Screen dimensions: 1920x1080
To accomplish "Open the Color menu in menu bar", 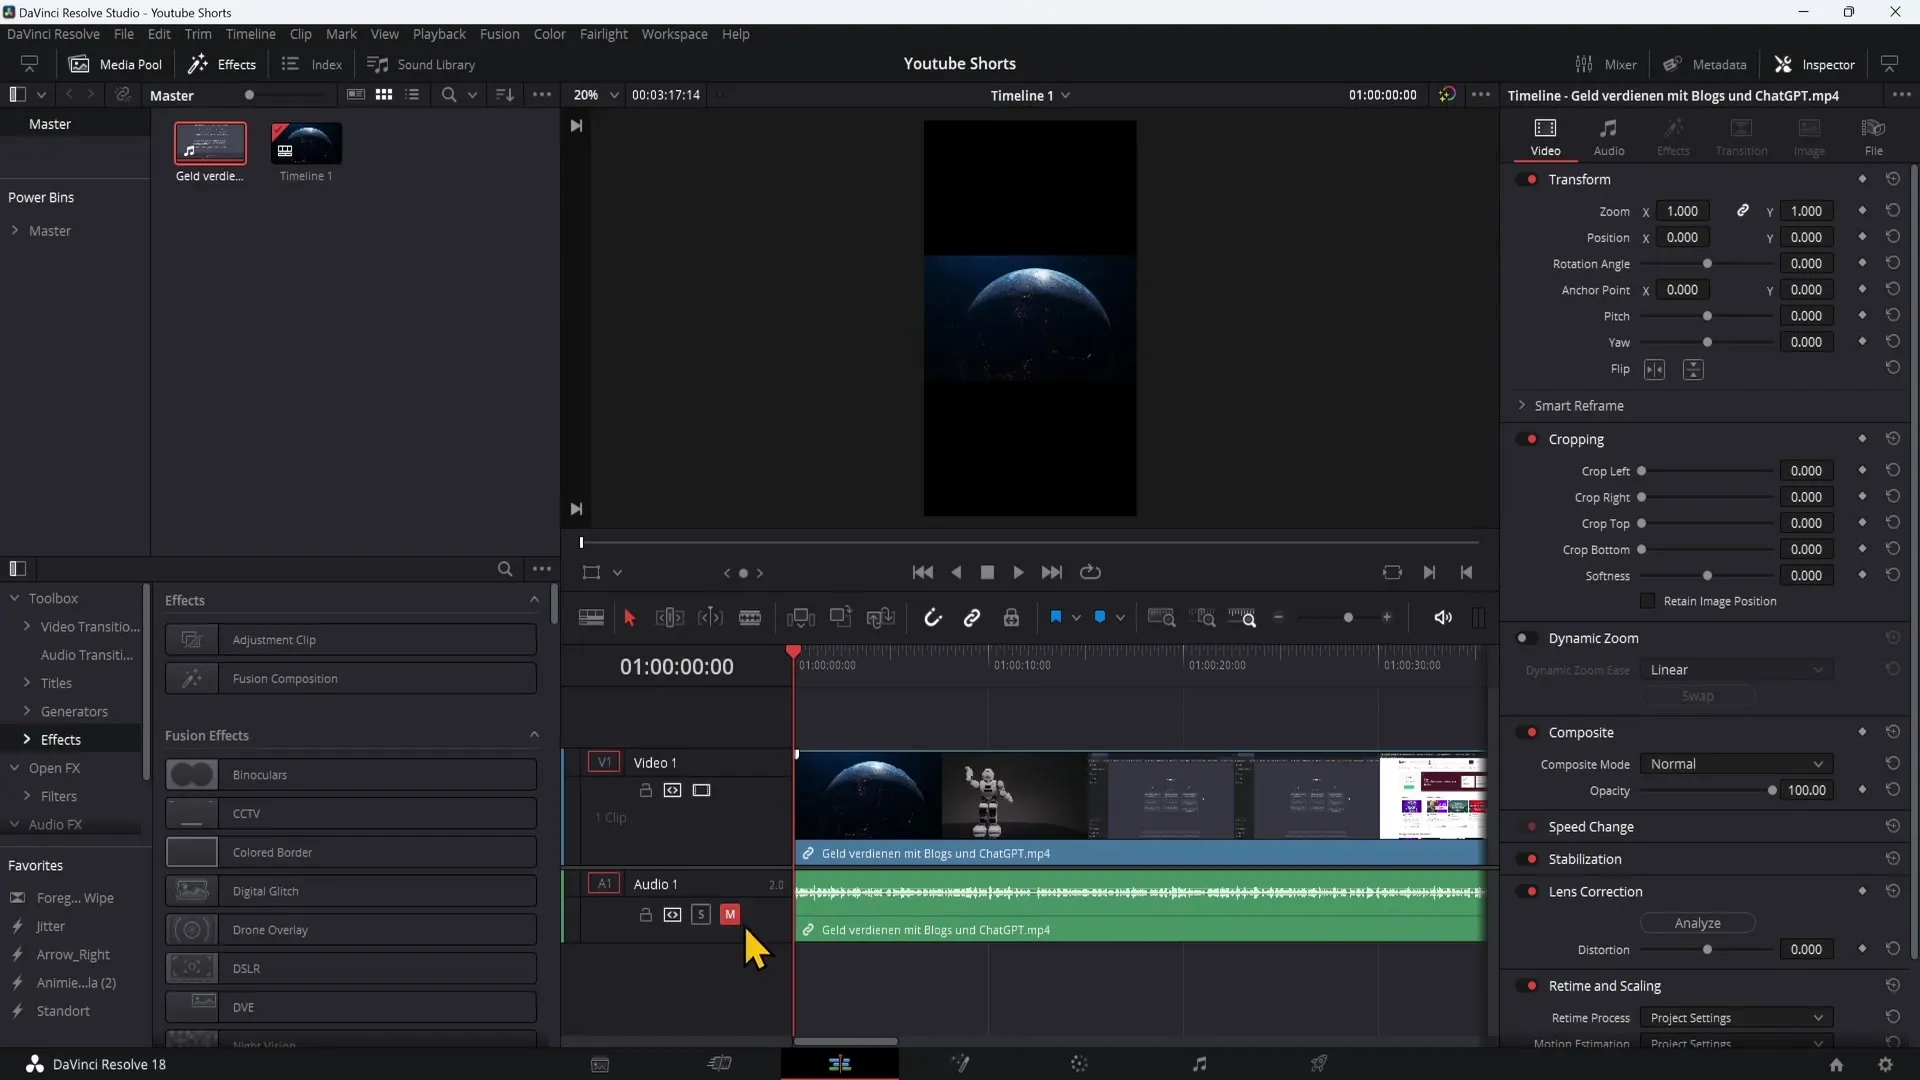I will (x=551, y=33).
